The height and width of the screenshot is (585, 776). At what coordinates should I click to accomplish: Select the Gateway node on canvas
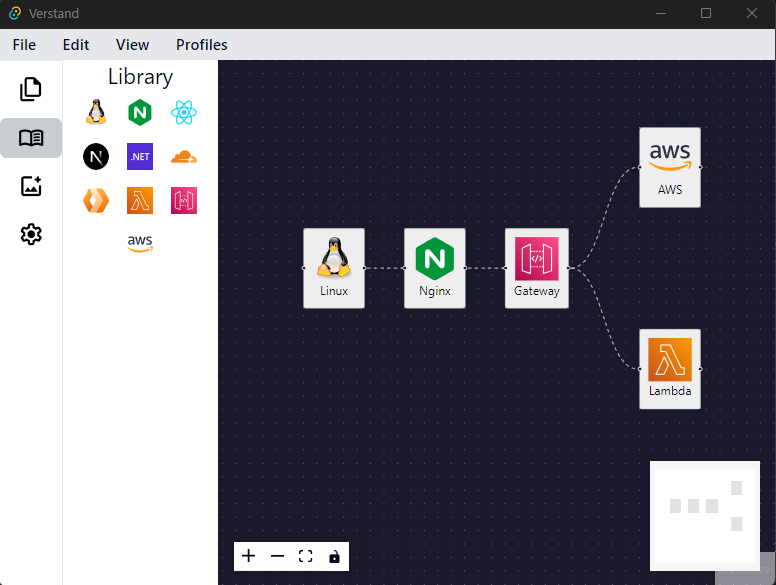click(536, 268)
